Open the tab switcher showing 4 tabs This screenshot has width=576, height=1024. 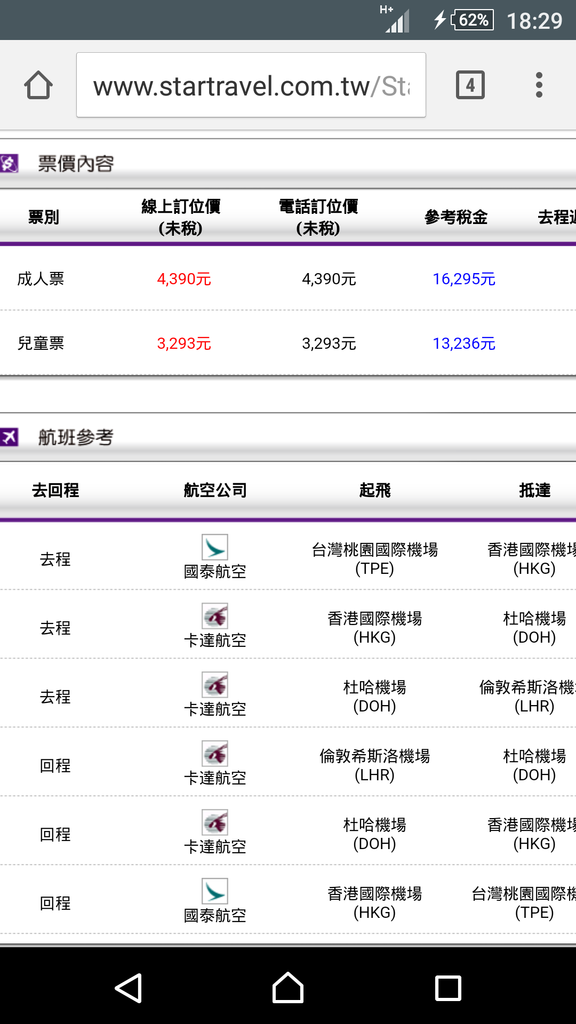coord(470,86)
